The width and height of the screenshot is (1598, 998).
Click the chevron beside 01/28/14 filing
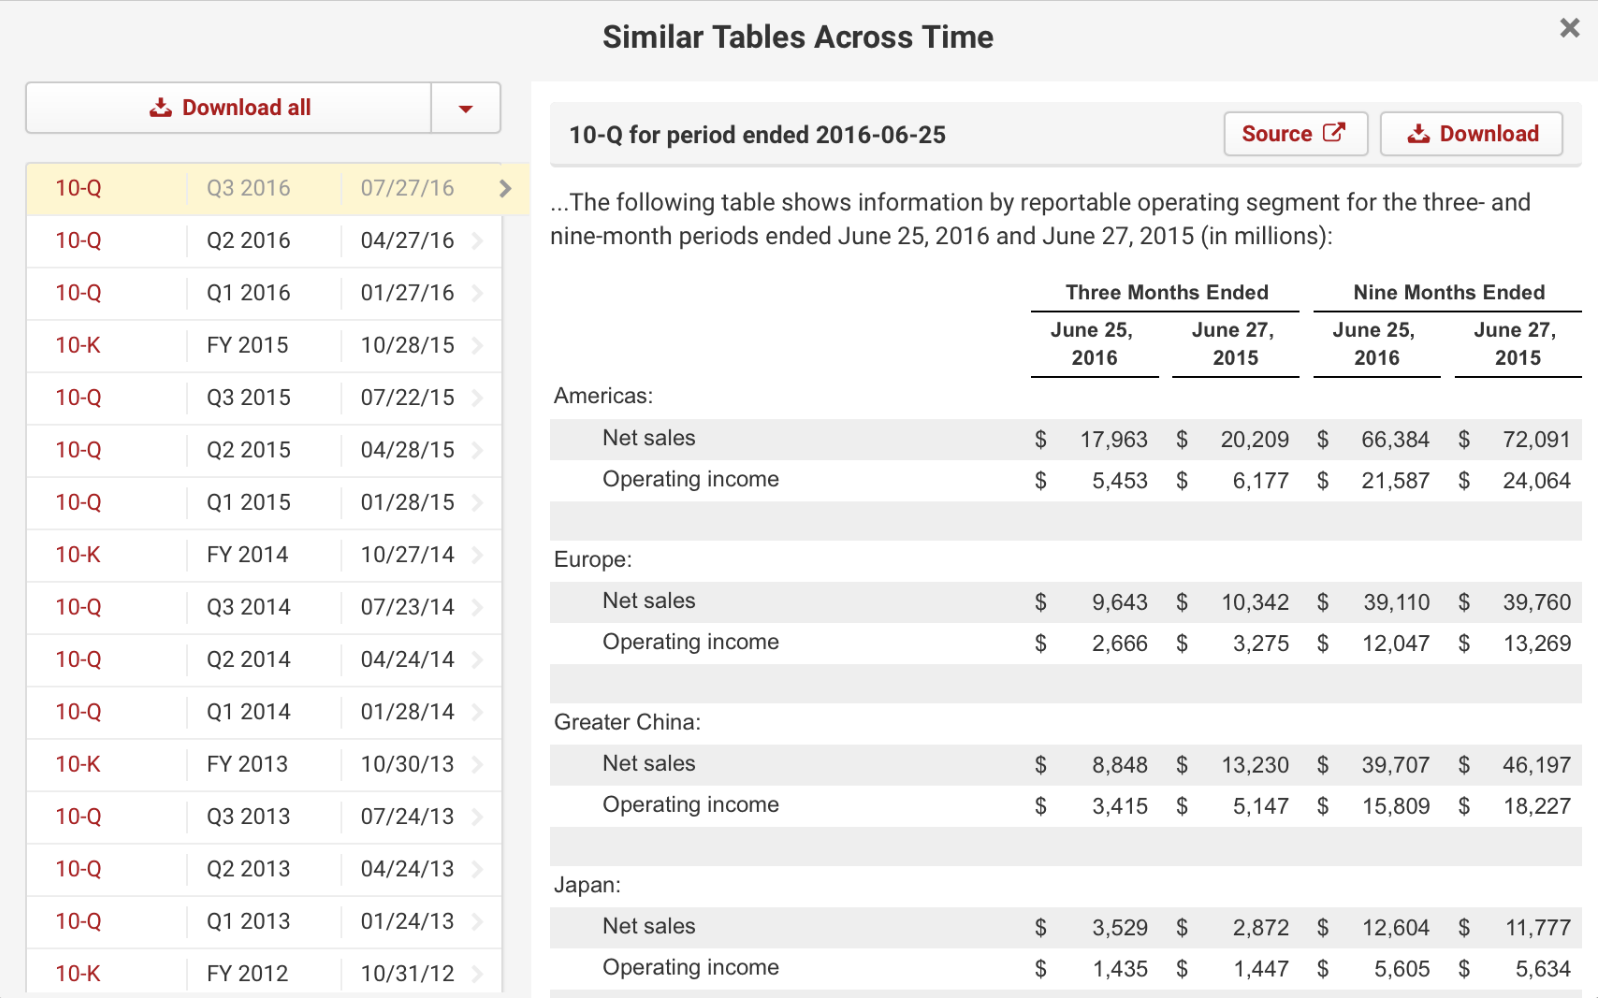point(478,712)
